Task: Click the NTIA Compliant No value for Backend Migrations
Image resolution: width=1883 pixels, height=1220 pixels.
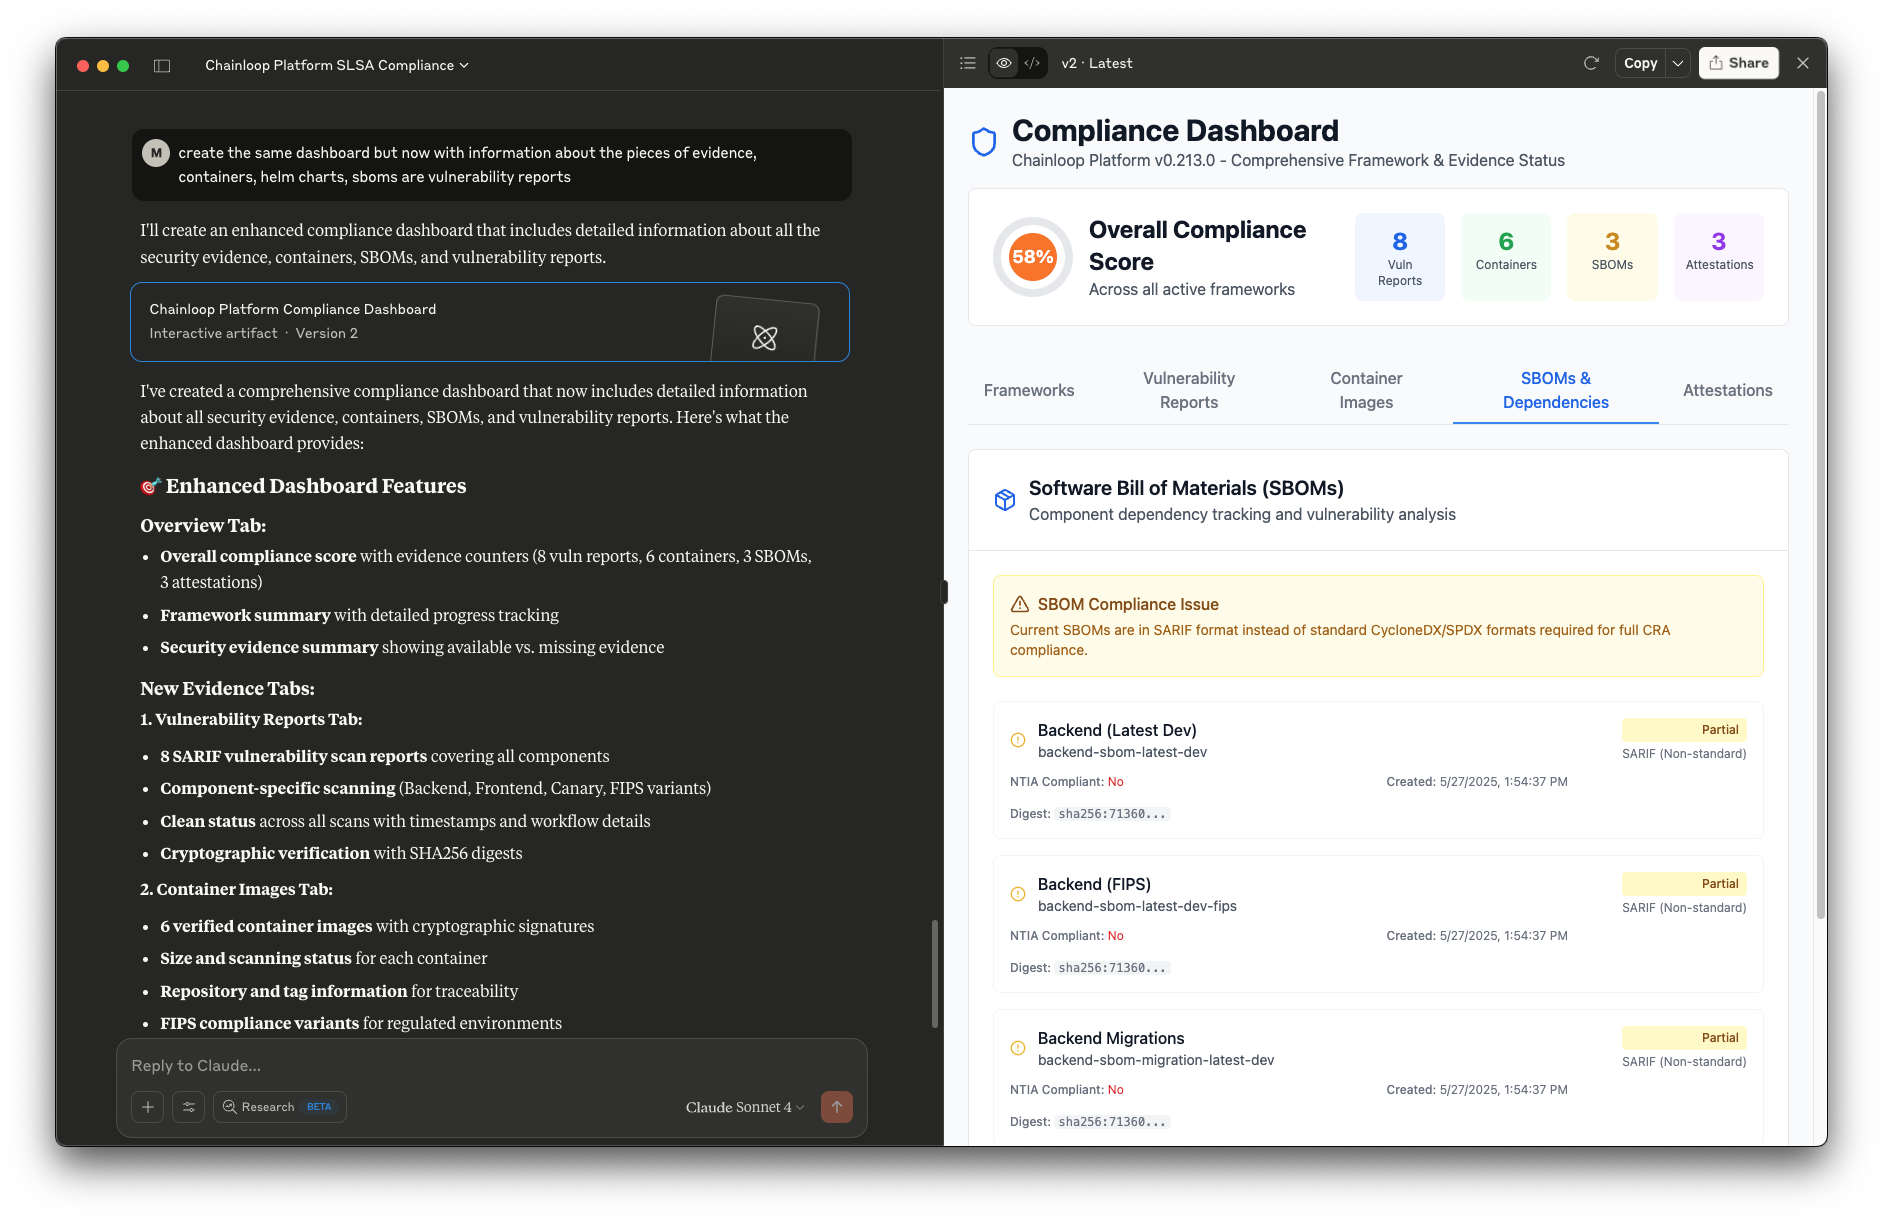Action: pyautogui.click(x=1116, y=1090)
